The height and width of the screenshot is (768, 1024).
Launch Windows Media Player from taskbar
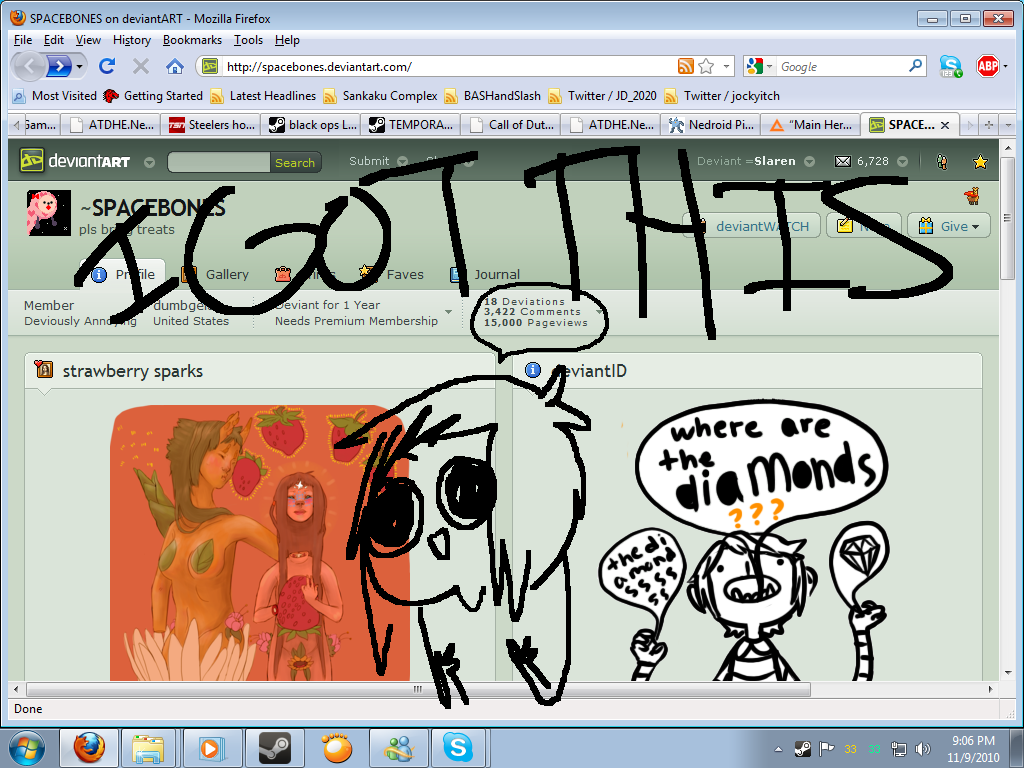click(210, 748)
